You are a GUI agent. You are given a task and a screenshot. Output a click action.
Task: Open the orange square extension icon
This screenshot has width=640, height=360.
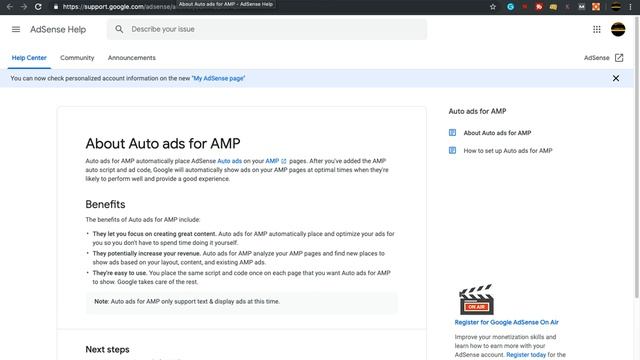point(596,7)
